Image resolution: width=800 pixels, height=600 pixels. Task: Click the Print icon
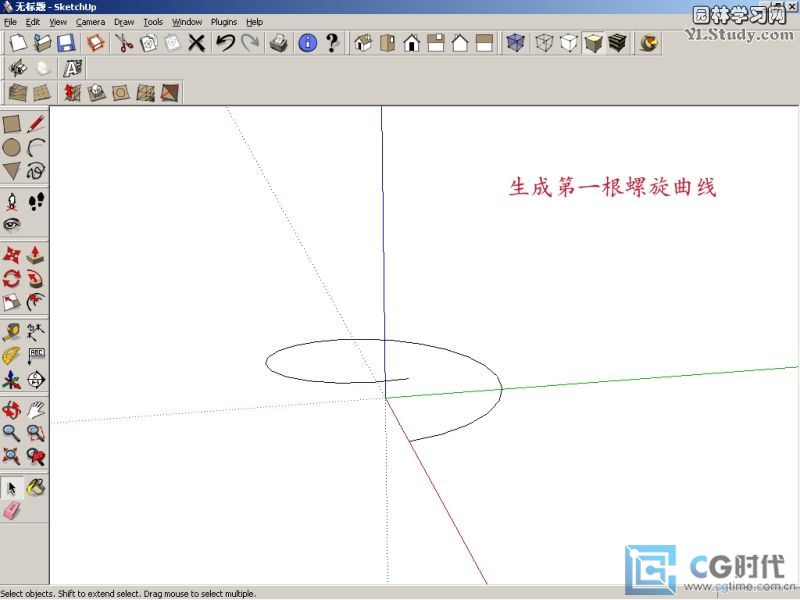coord(279,43)
